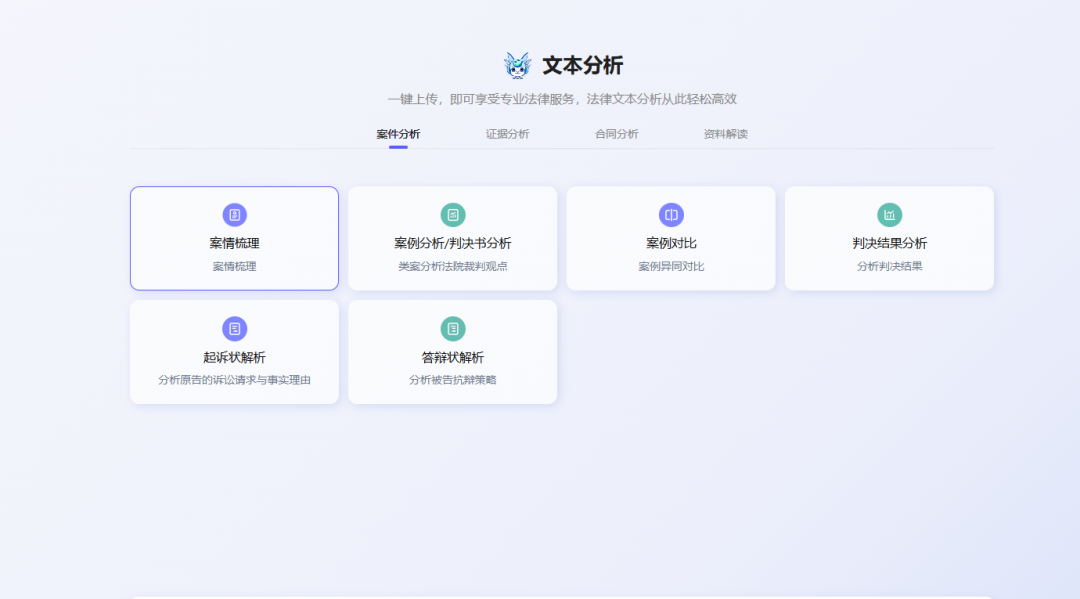Open the 案情梳理 analysis card
The height and width of the screenshot is (599, 1080).
234,238
